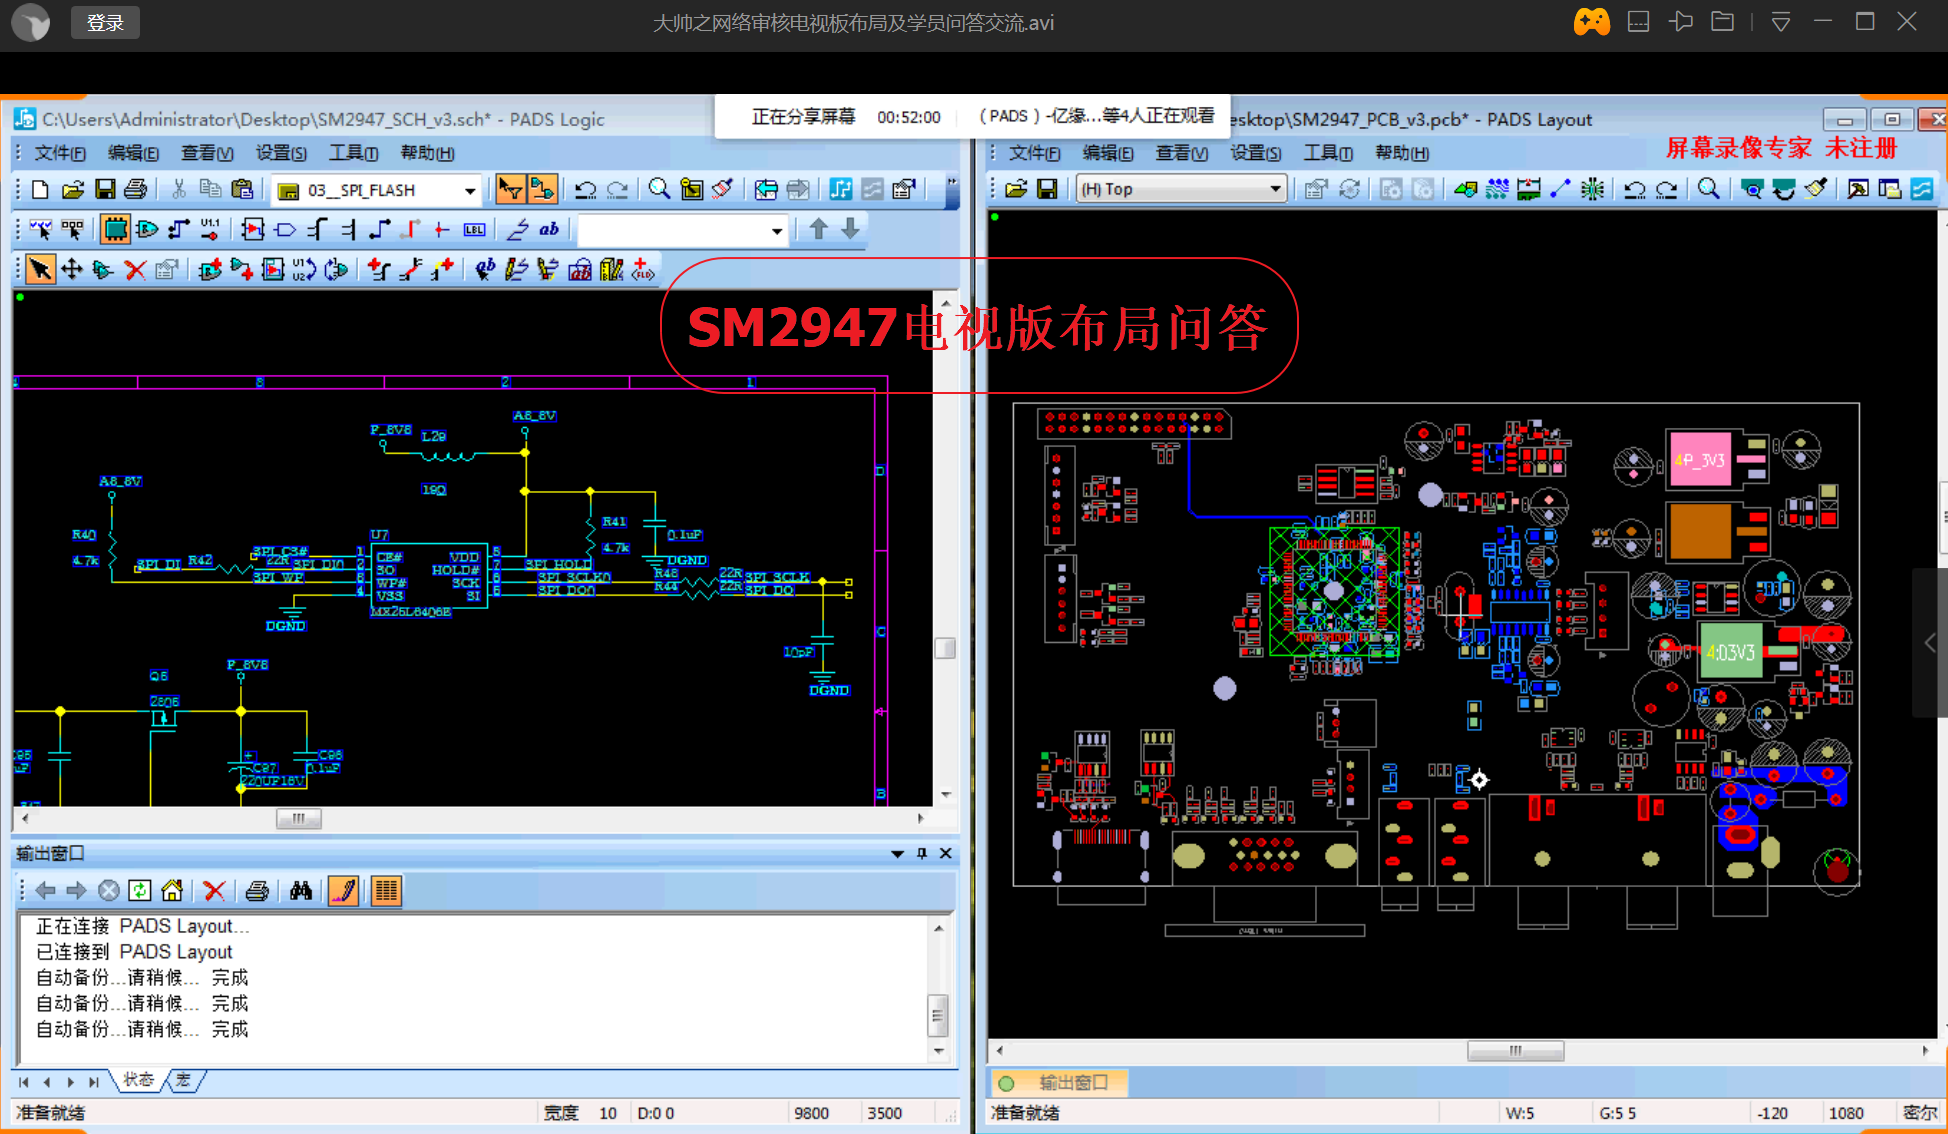The height and width of the screenshot is (1134, 1948).
Task: Click the 'ab' Create Text icon in selection toolbar
Action: pos(549,230)
